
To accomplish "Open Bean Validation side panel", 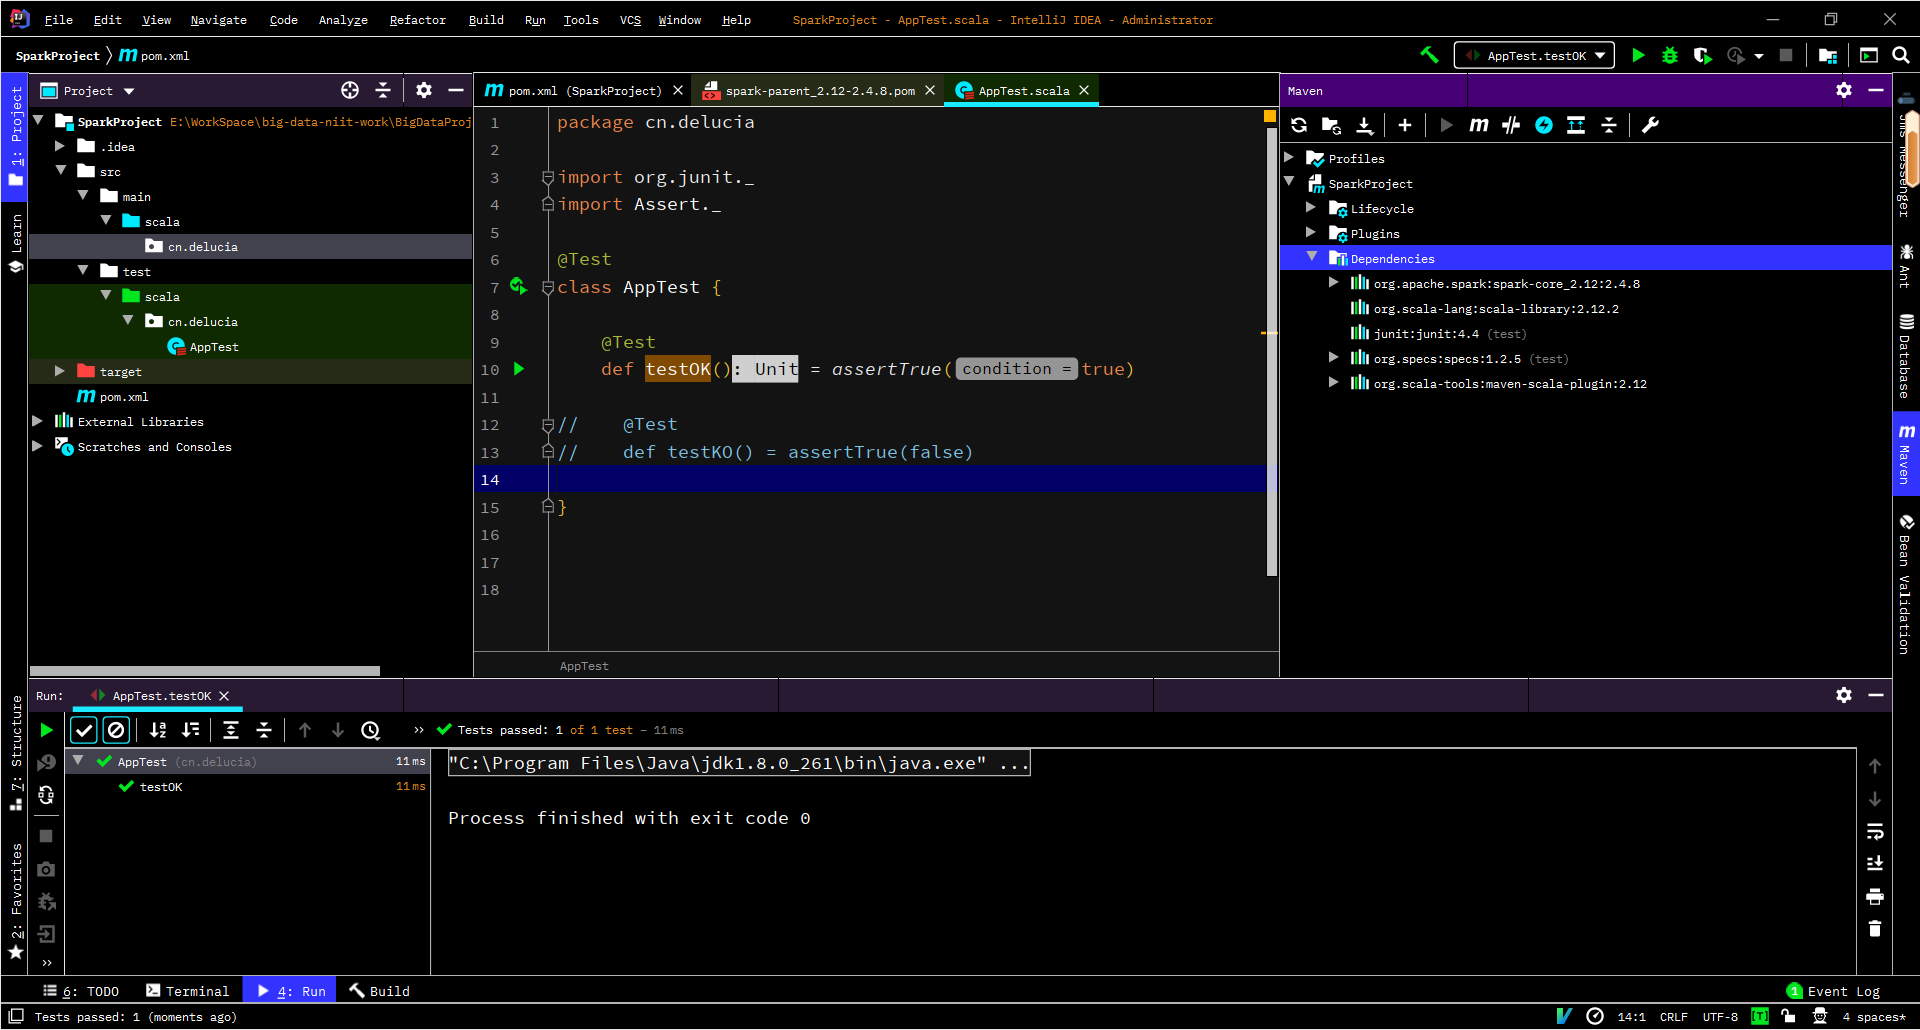I will tap(1906, 585).
